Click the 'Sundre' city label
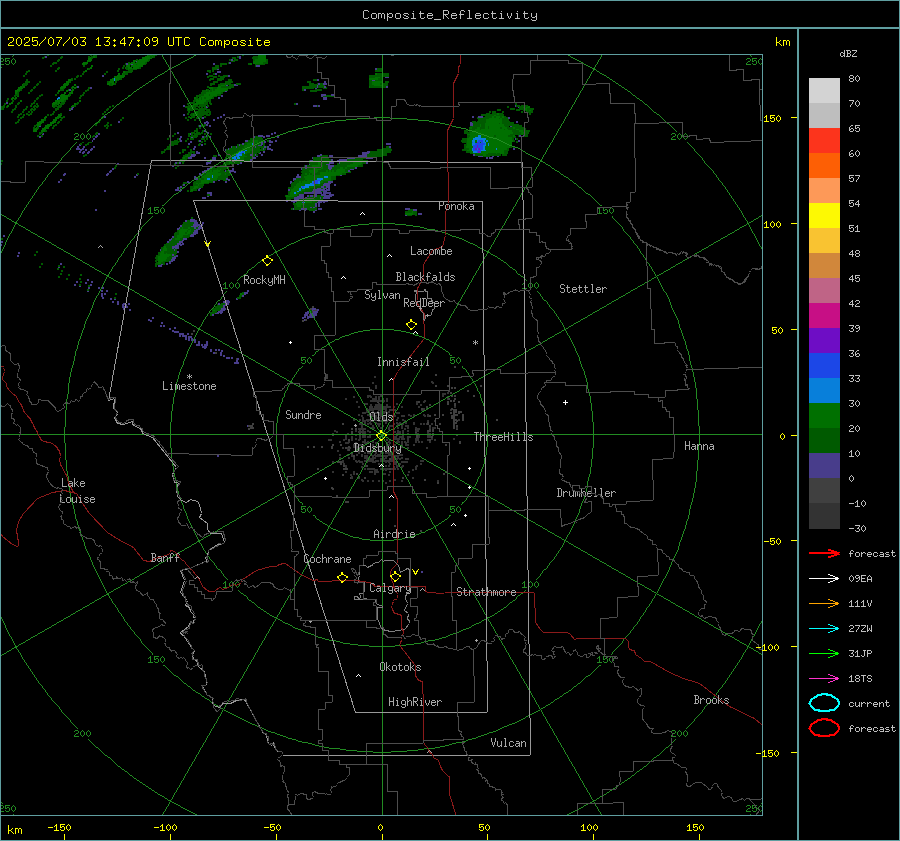This screenshot has width=900, height=841. coord(303,414)
